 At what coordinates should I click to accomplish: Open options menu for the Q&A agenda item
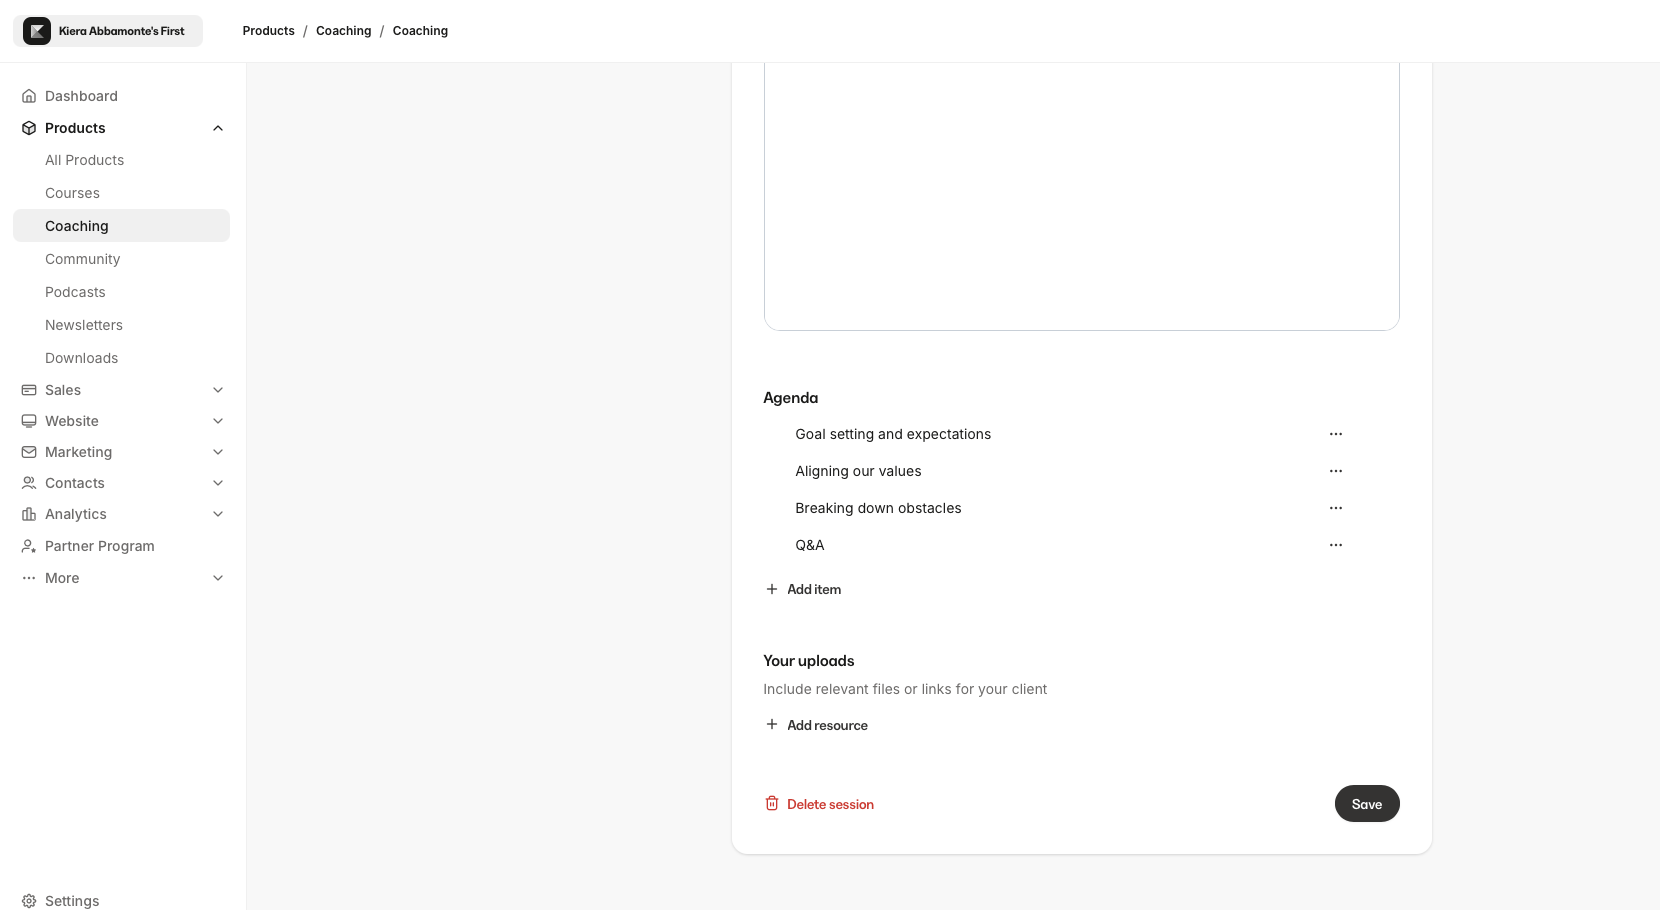(1336, 544)
